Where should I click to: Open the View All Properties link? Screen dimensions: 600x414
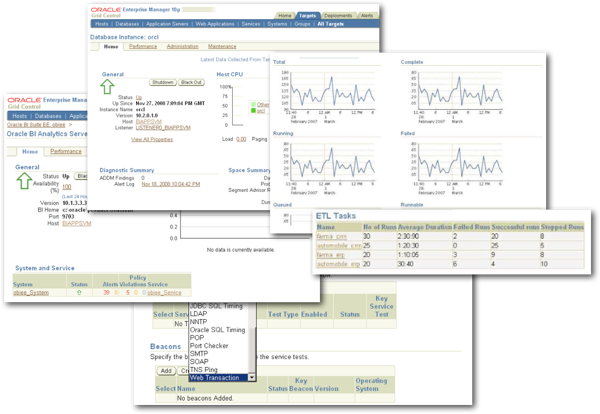pos(152,139)
